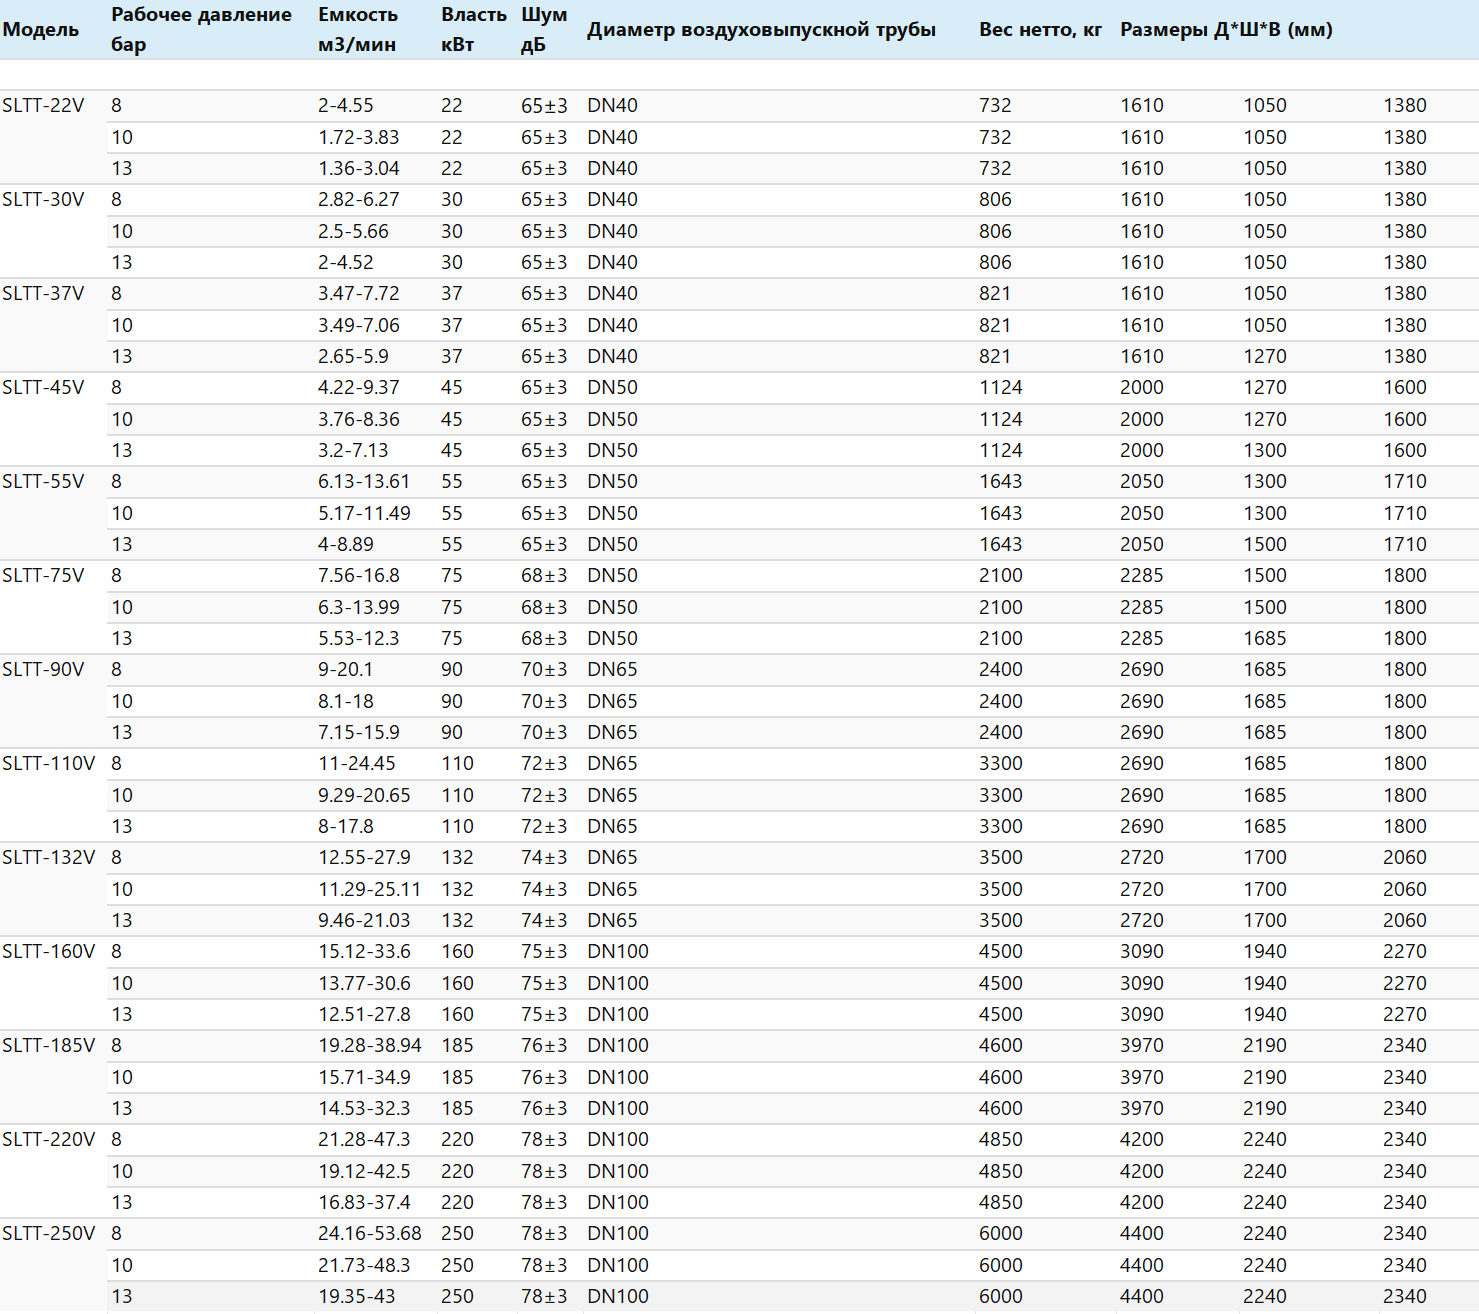Select the capacity cell 2-4.55
Image resolution: width=1479 pixels, height=1314 pixels.
(x=345, y=106)
